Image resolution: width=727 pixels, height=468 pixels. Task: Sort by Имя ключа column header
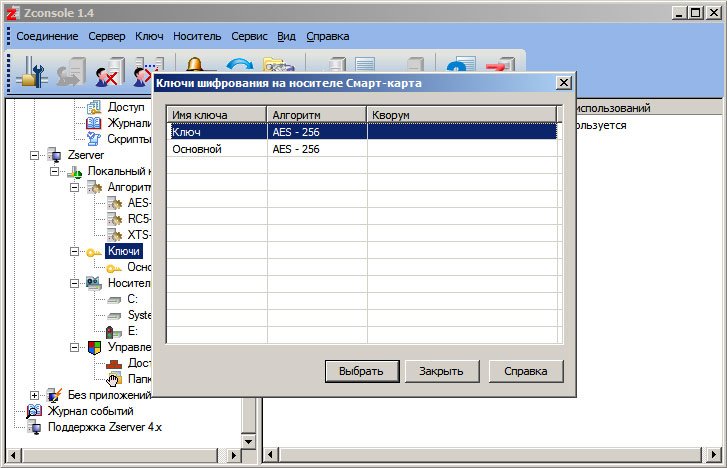point(216,115)
